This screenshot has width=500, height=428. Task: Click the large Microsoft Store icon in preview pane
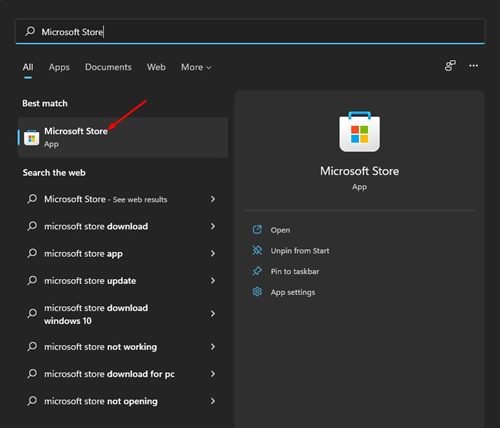359,132
